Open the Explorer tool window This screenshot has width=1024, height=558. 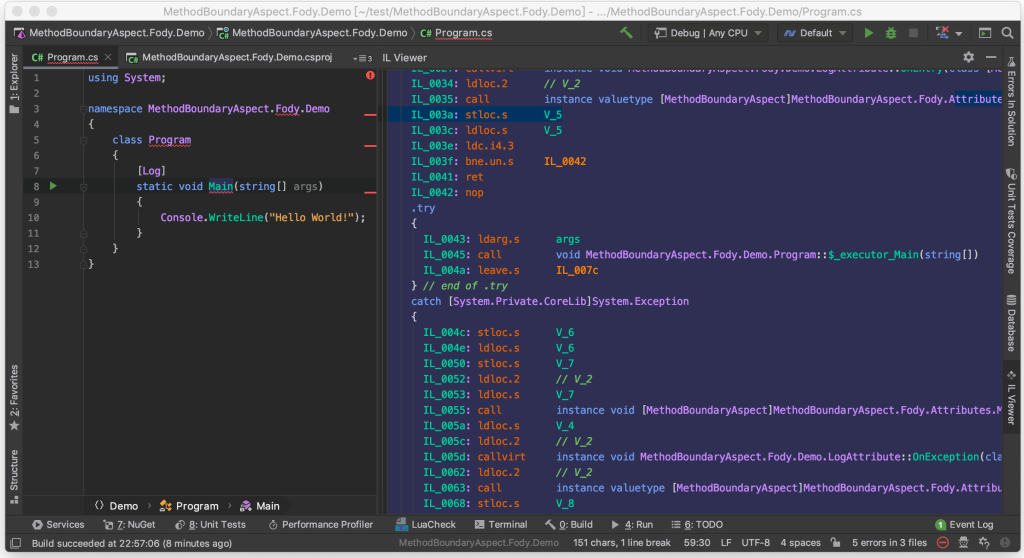pyautogui.click(x=14, y=84)
